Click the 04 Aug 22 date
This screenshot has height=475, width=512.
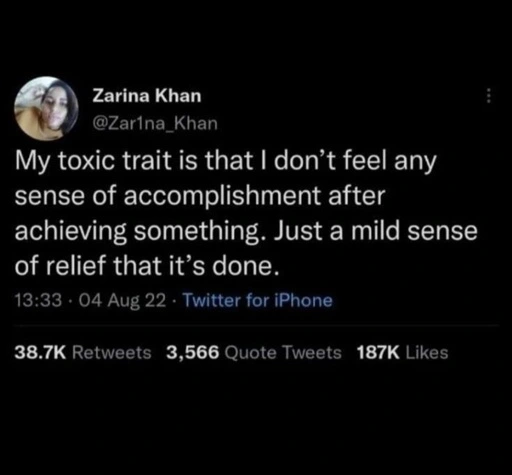(122, 300)
